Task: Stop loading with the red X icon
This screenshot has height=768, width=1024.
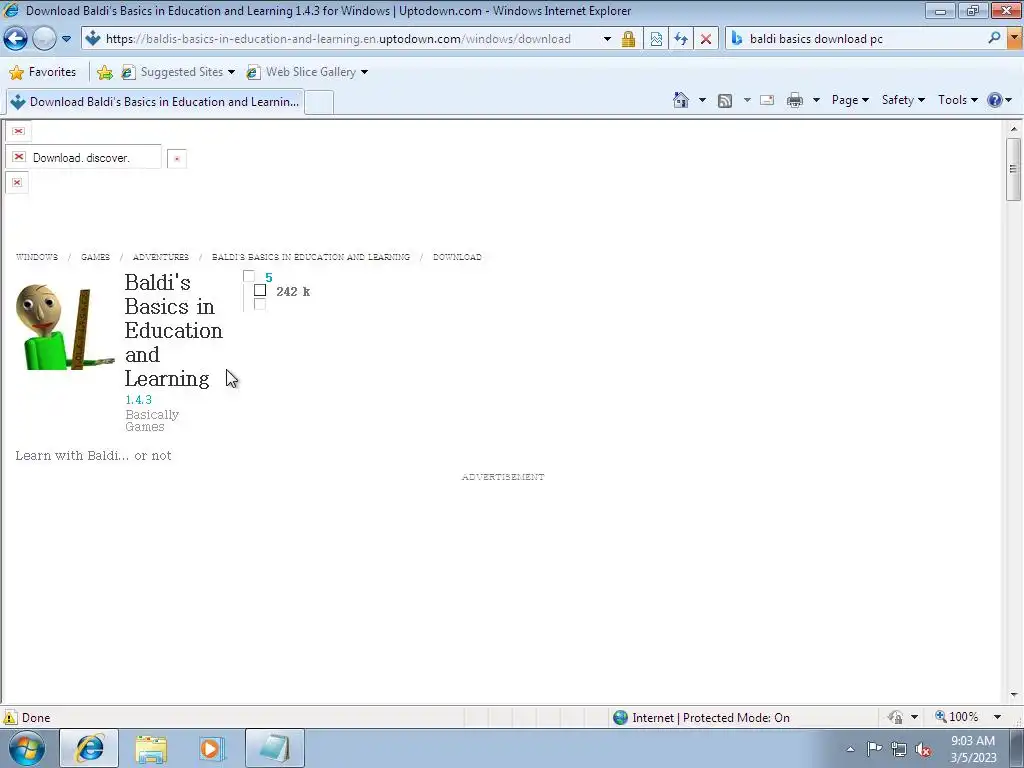Action: 706,39
